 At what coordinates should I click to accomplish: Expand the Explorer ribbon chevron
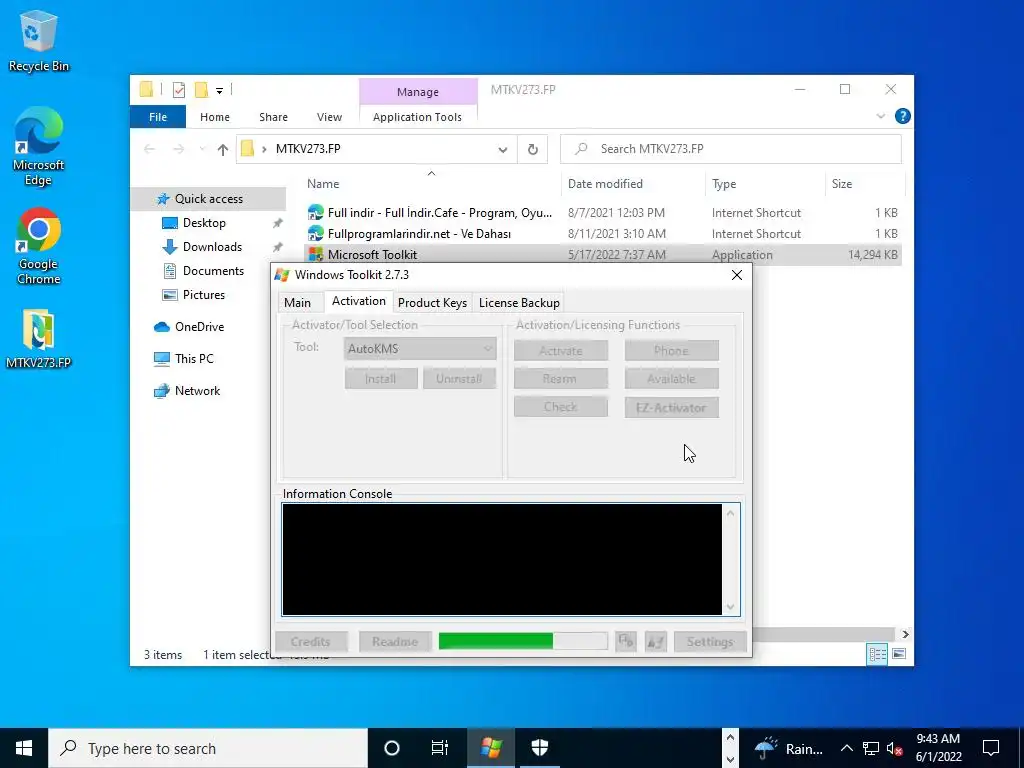(x=881, y=116)
